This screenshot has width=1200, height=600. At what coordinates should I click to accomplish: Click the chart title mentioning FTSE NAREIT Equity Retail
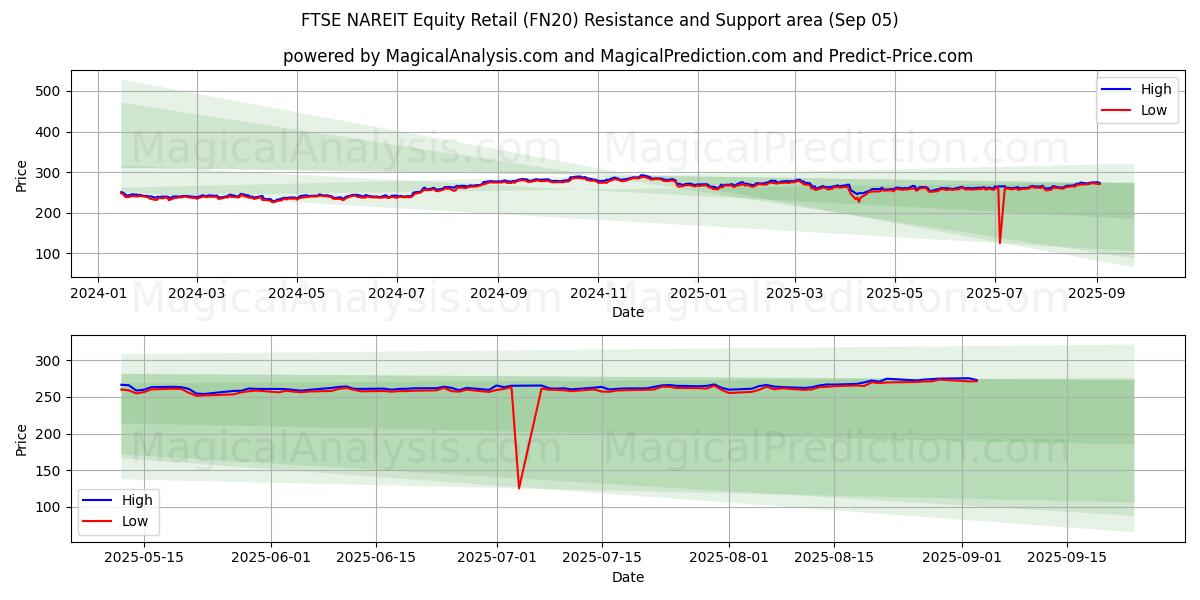pos(600,20)
